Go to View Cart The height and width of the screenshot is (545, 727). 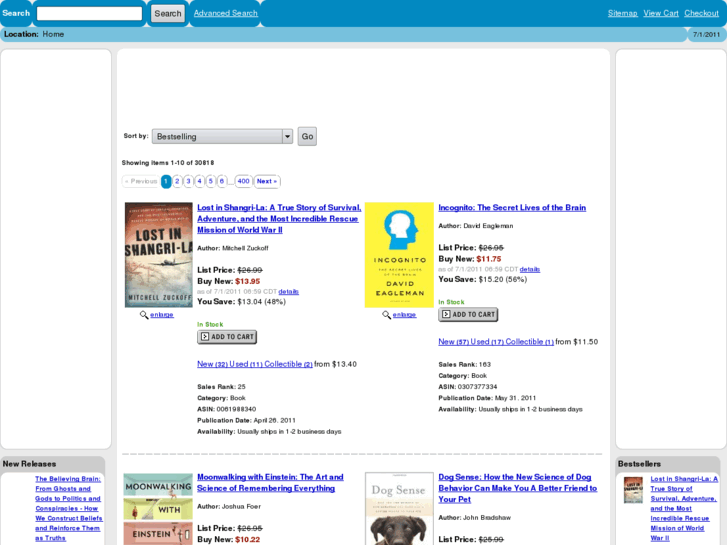(x=661, y=13)
